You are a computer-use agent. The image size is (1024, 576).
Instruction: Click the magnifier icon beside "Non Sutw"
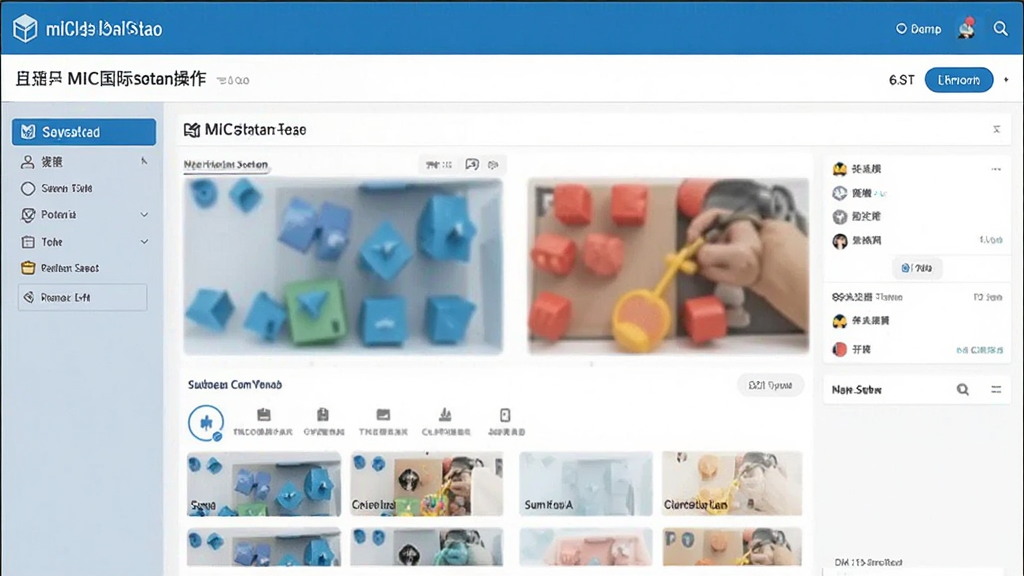point(963,389)
